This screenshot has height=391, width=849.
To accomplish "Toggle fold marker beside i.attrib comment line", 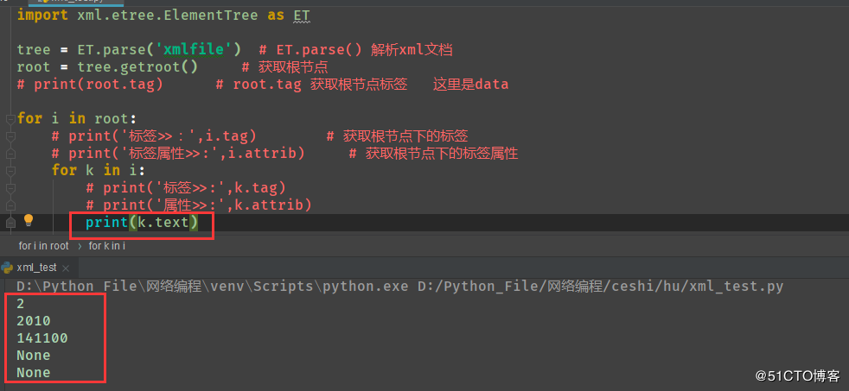I will tap(9, 153).
